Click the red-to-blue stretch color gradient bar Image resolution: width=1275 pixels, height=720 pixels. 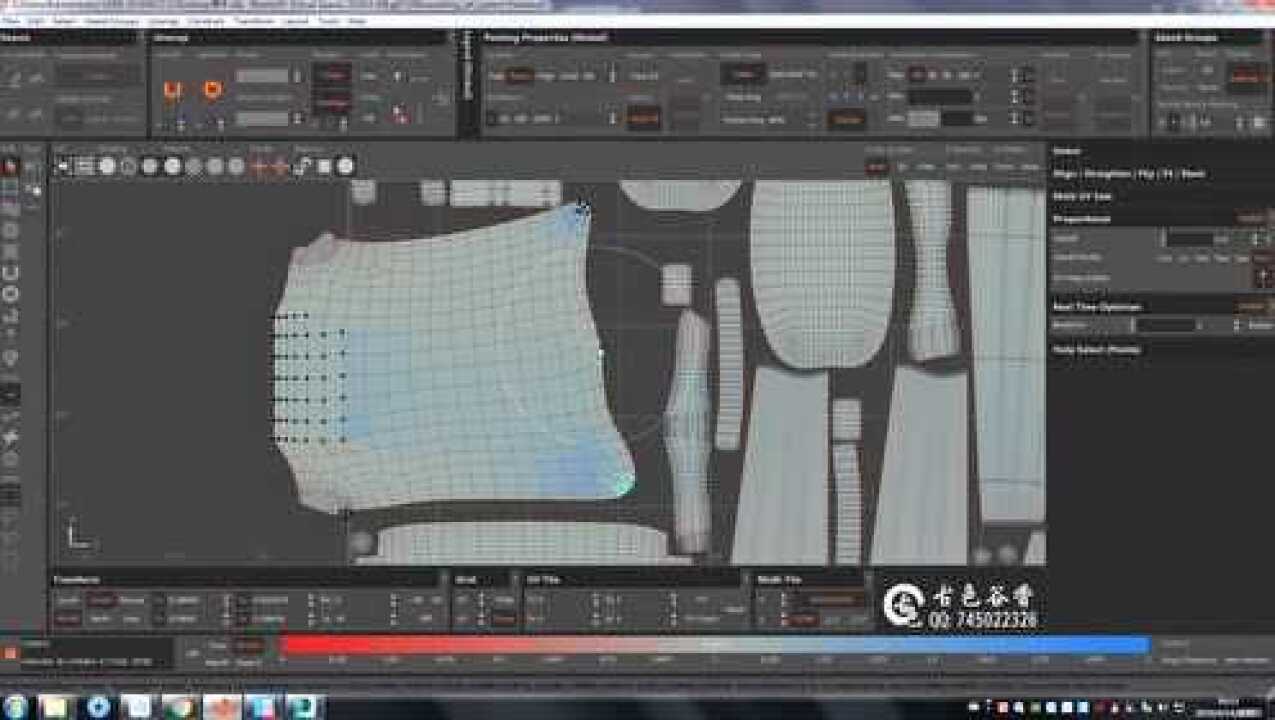click(x=714, y=645)
